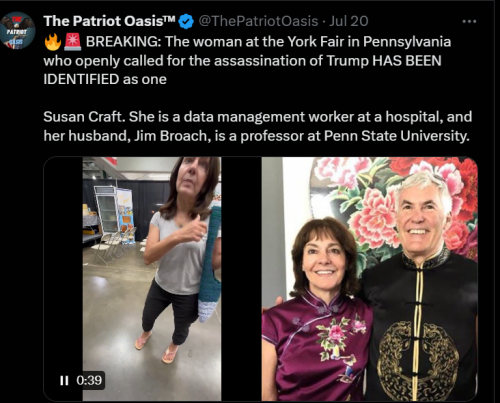Open the Jul 20 post date link
The width and height of the screenshot is (500, 403).
(x=349, y=21)
